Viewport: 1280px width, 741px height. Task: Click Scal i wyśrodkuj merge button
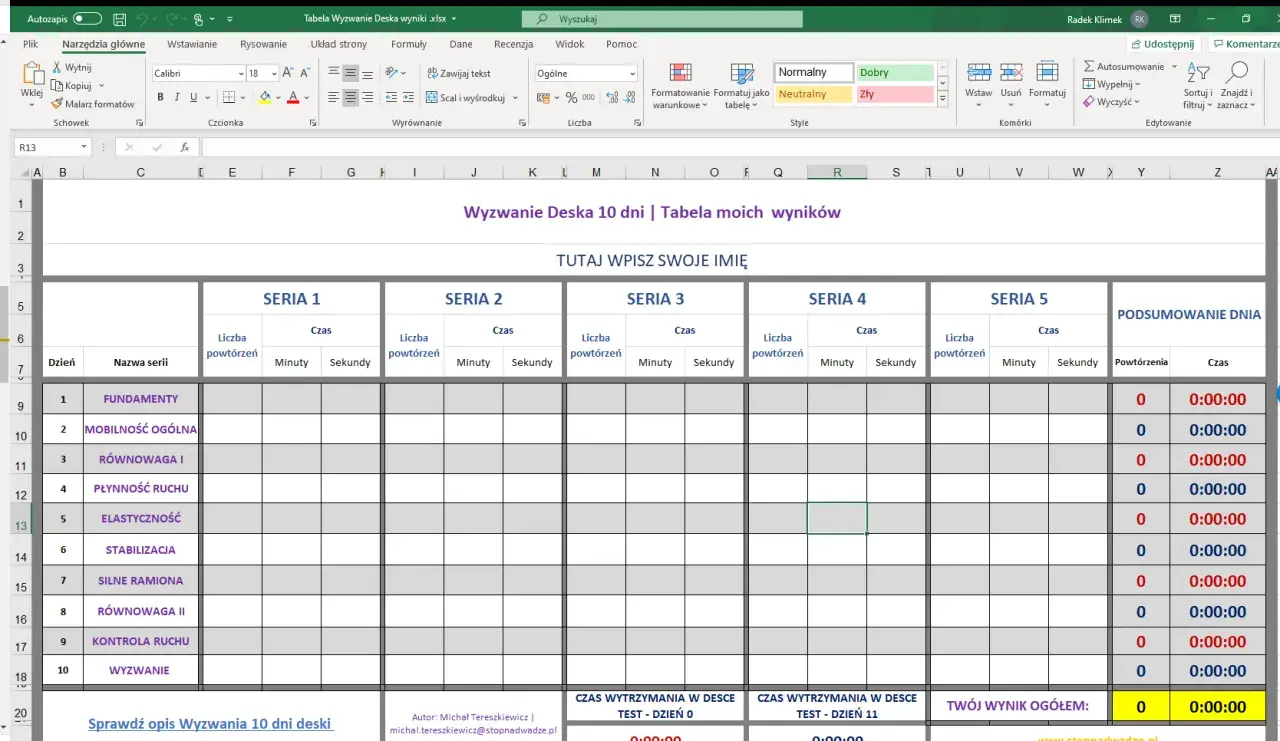pyautogui.click(x=465, y=97)
